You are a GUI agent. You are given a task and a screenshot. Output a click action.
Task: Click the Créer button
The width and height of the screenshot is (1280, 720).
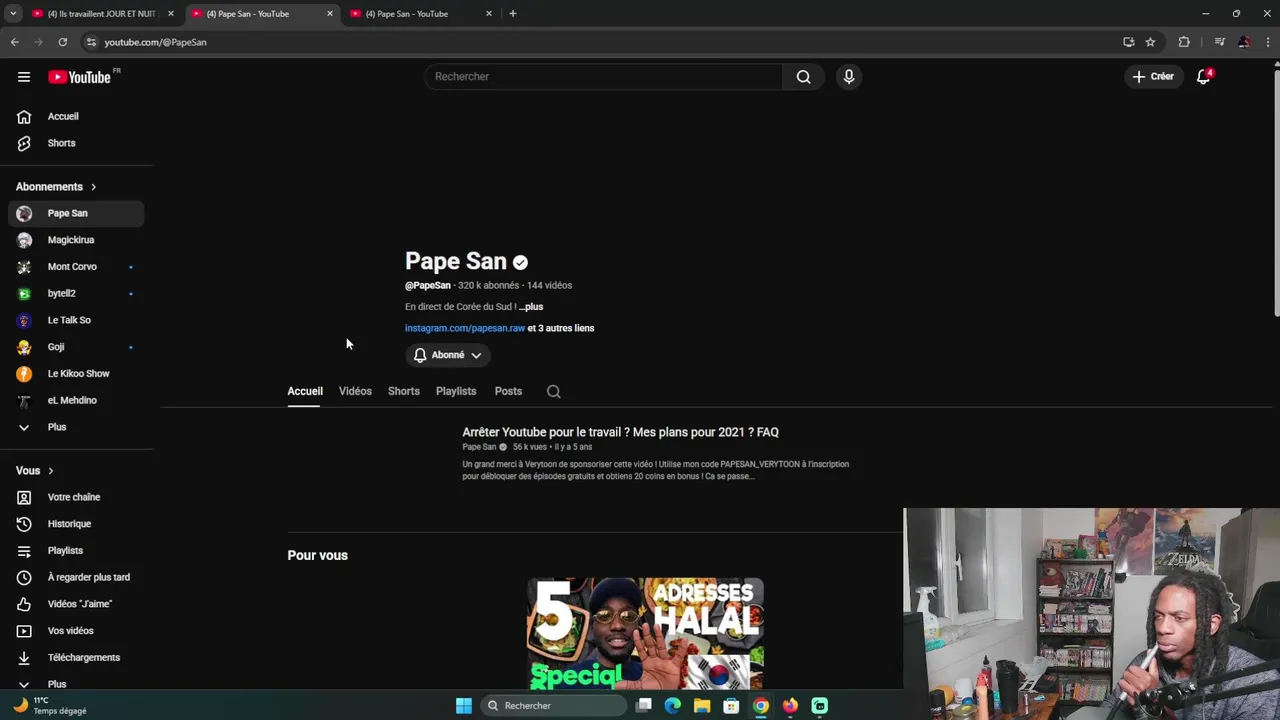coord(1152,76)
